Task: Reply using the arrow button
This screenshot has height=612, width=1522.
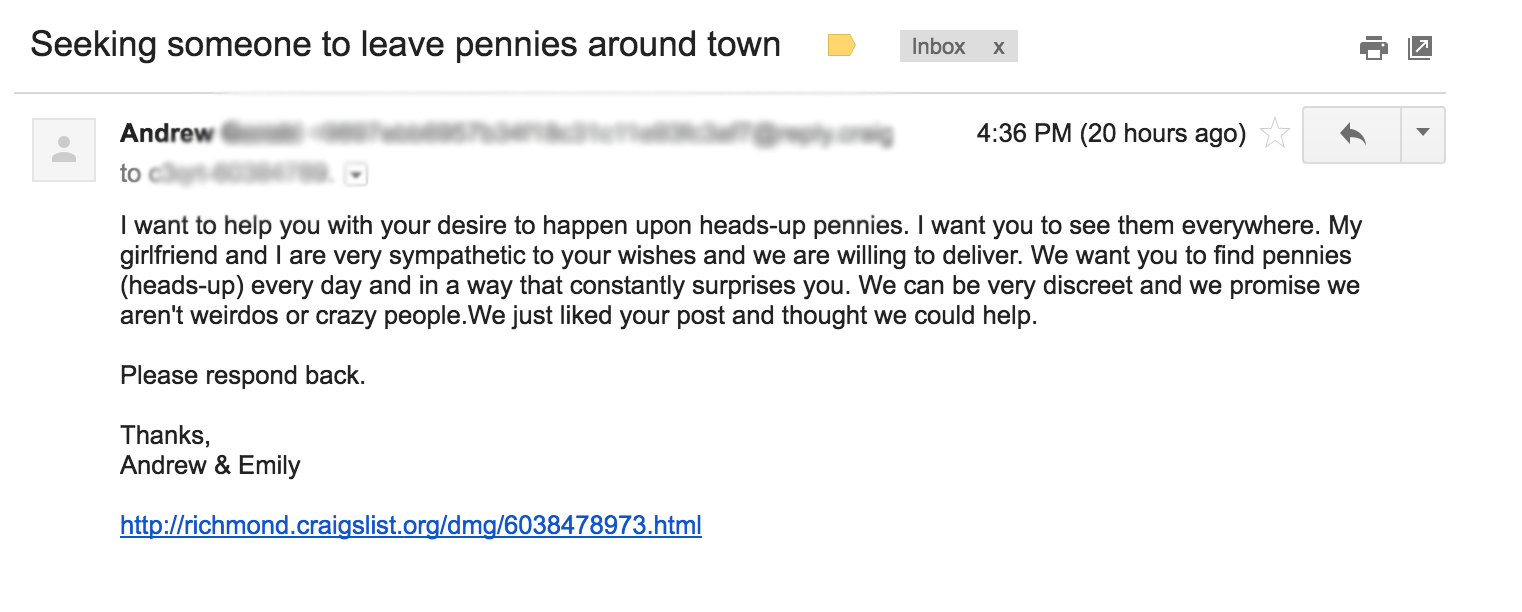Action: pos(1352,134)
